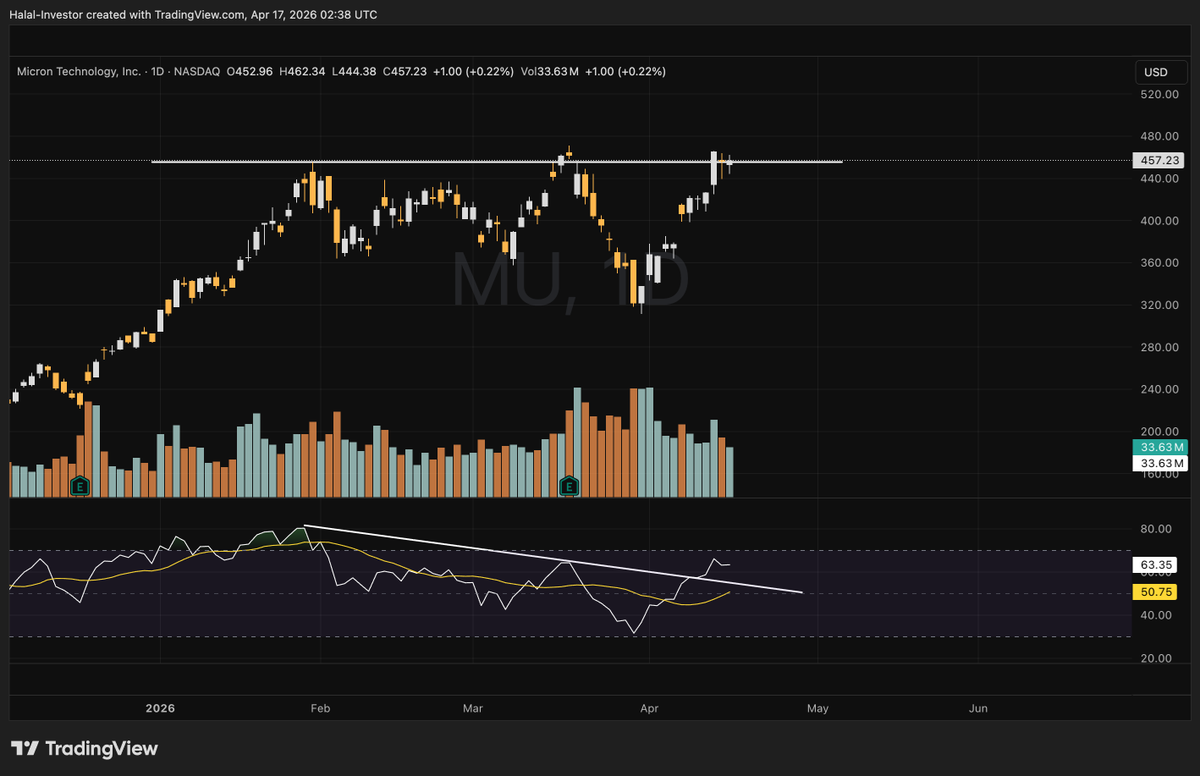The height and width of the screenshot is (776, 1200).
Task: Click the 400.00 price axis label
Action: tap(1158, 221)
